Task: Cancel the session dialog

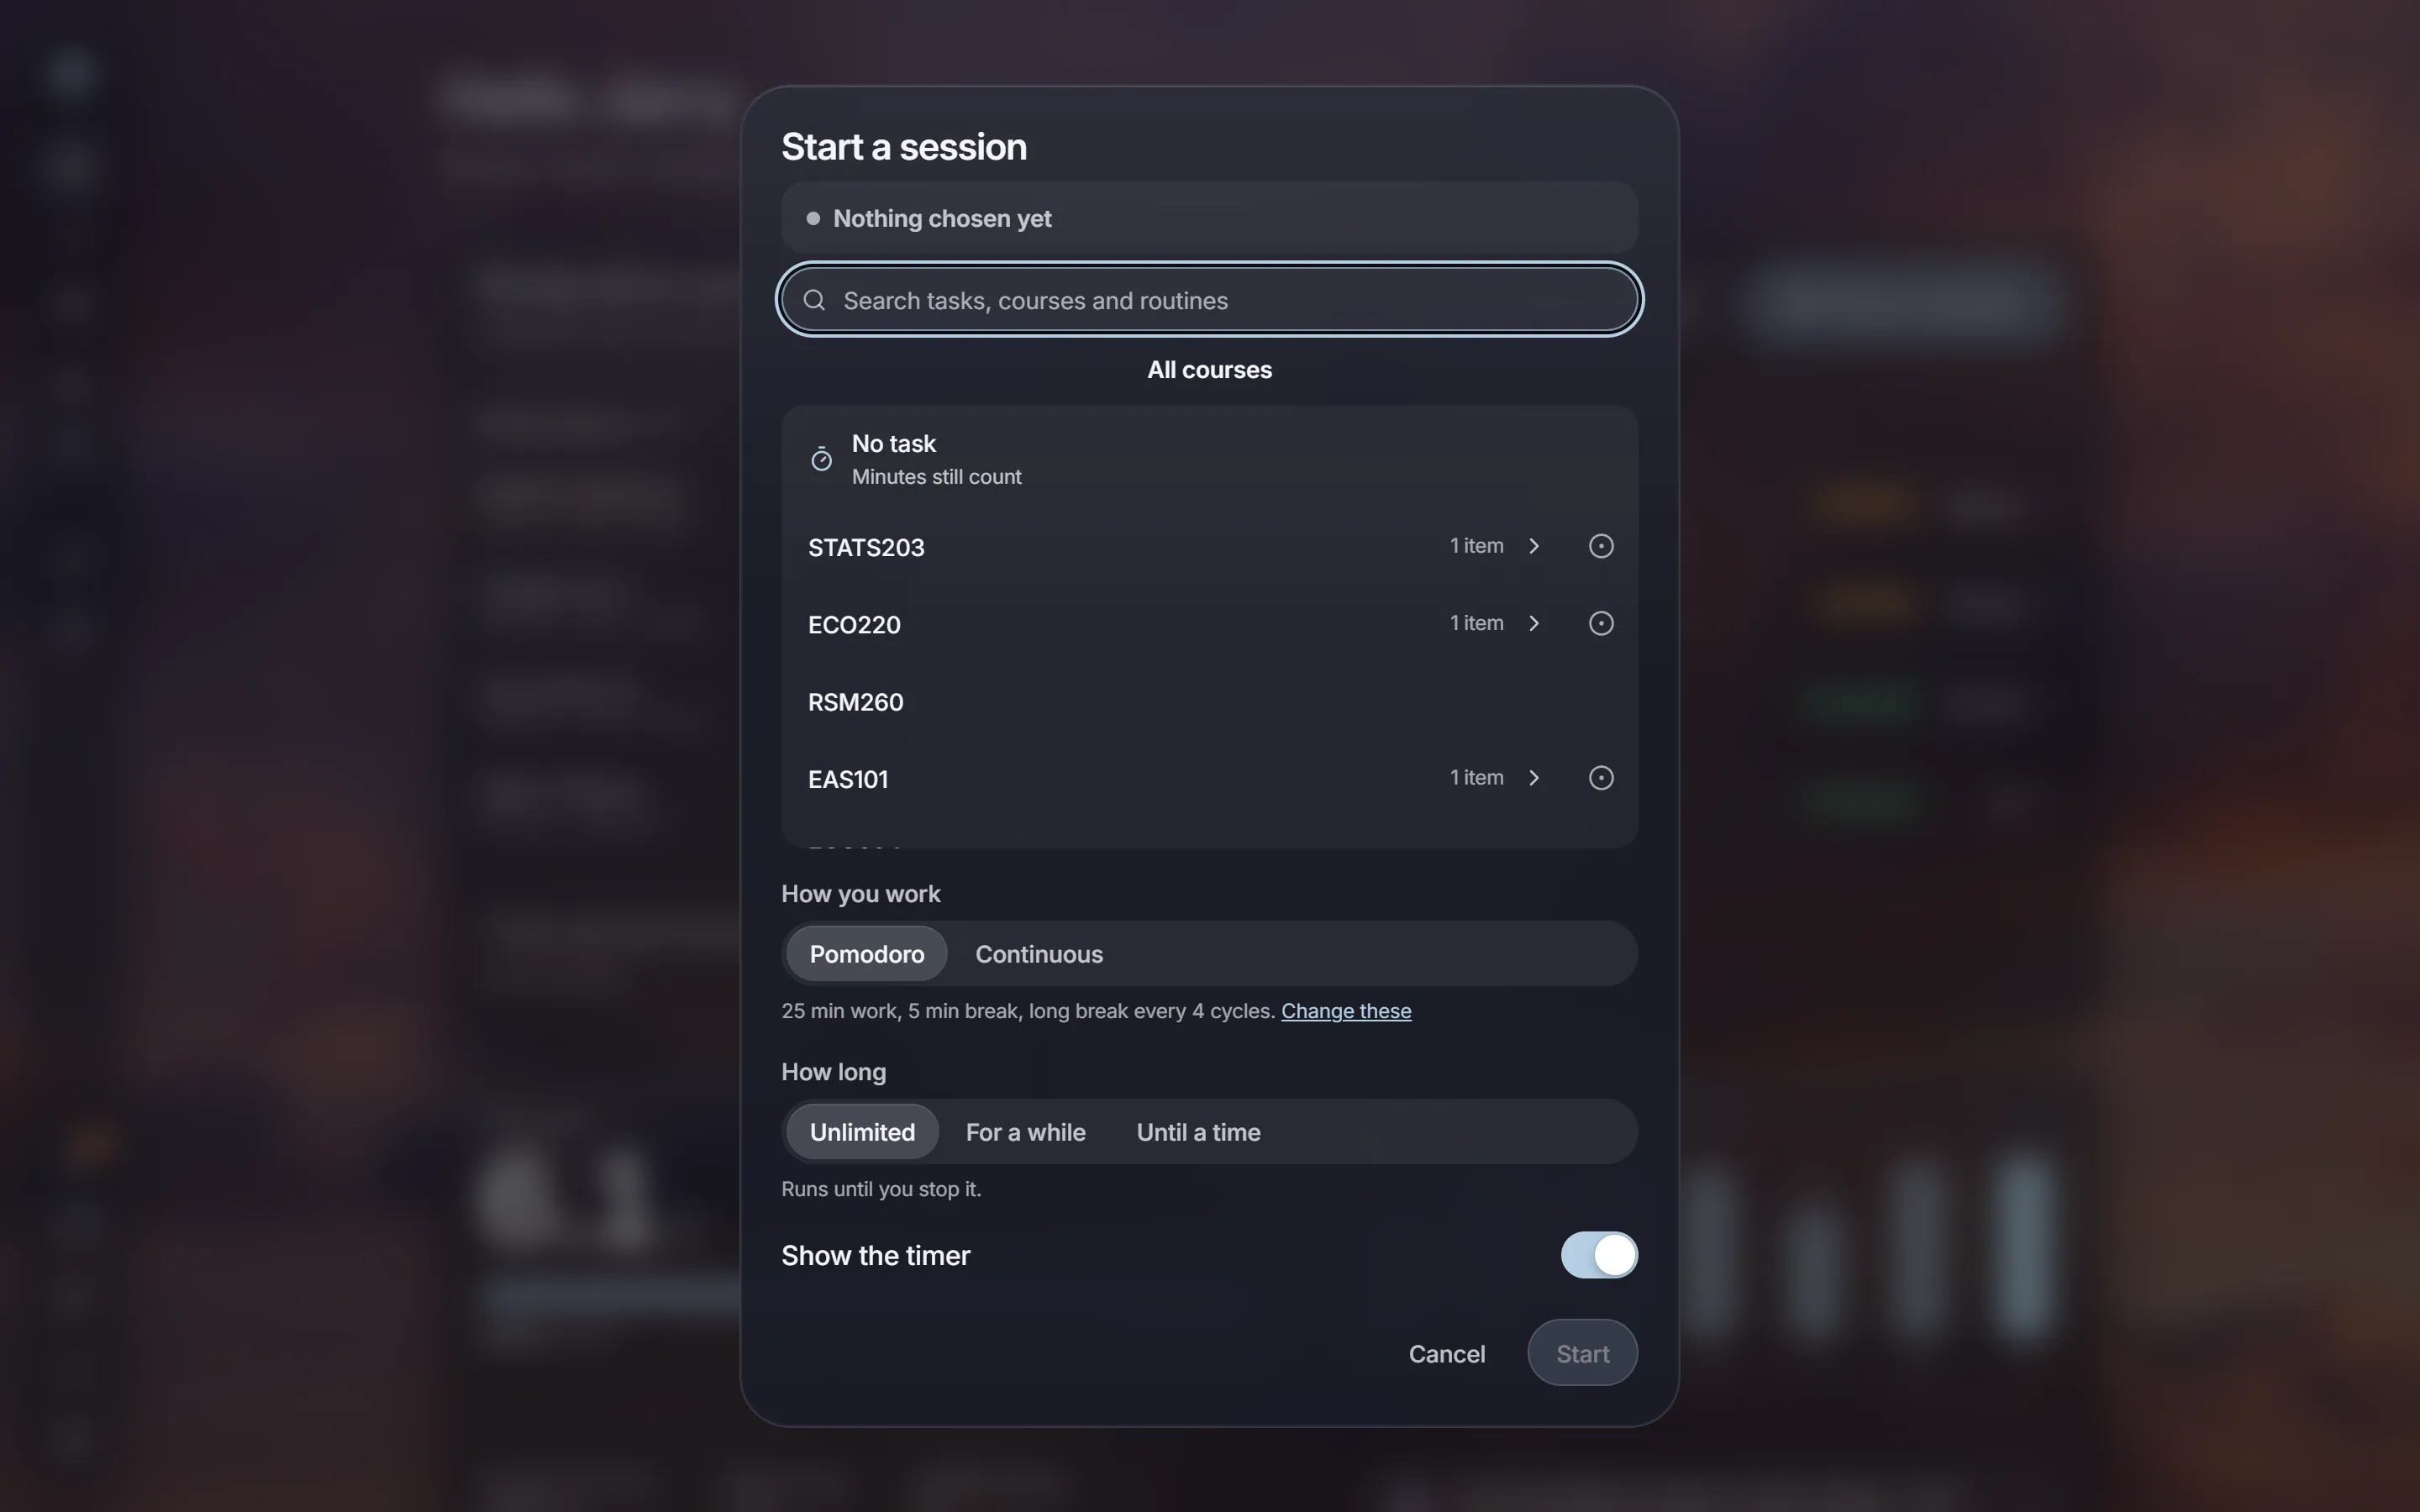Action: click(x=1446, y=1354)
